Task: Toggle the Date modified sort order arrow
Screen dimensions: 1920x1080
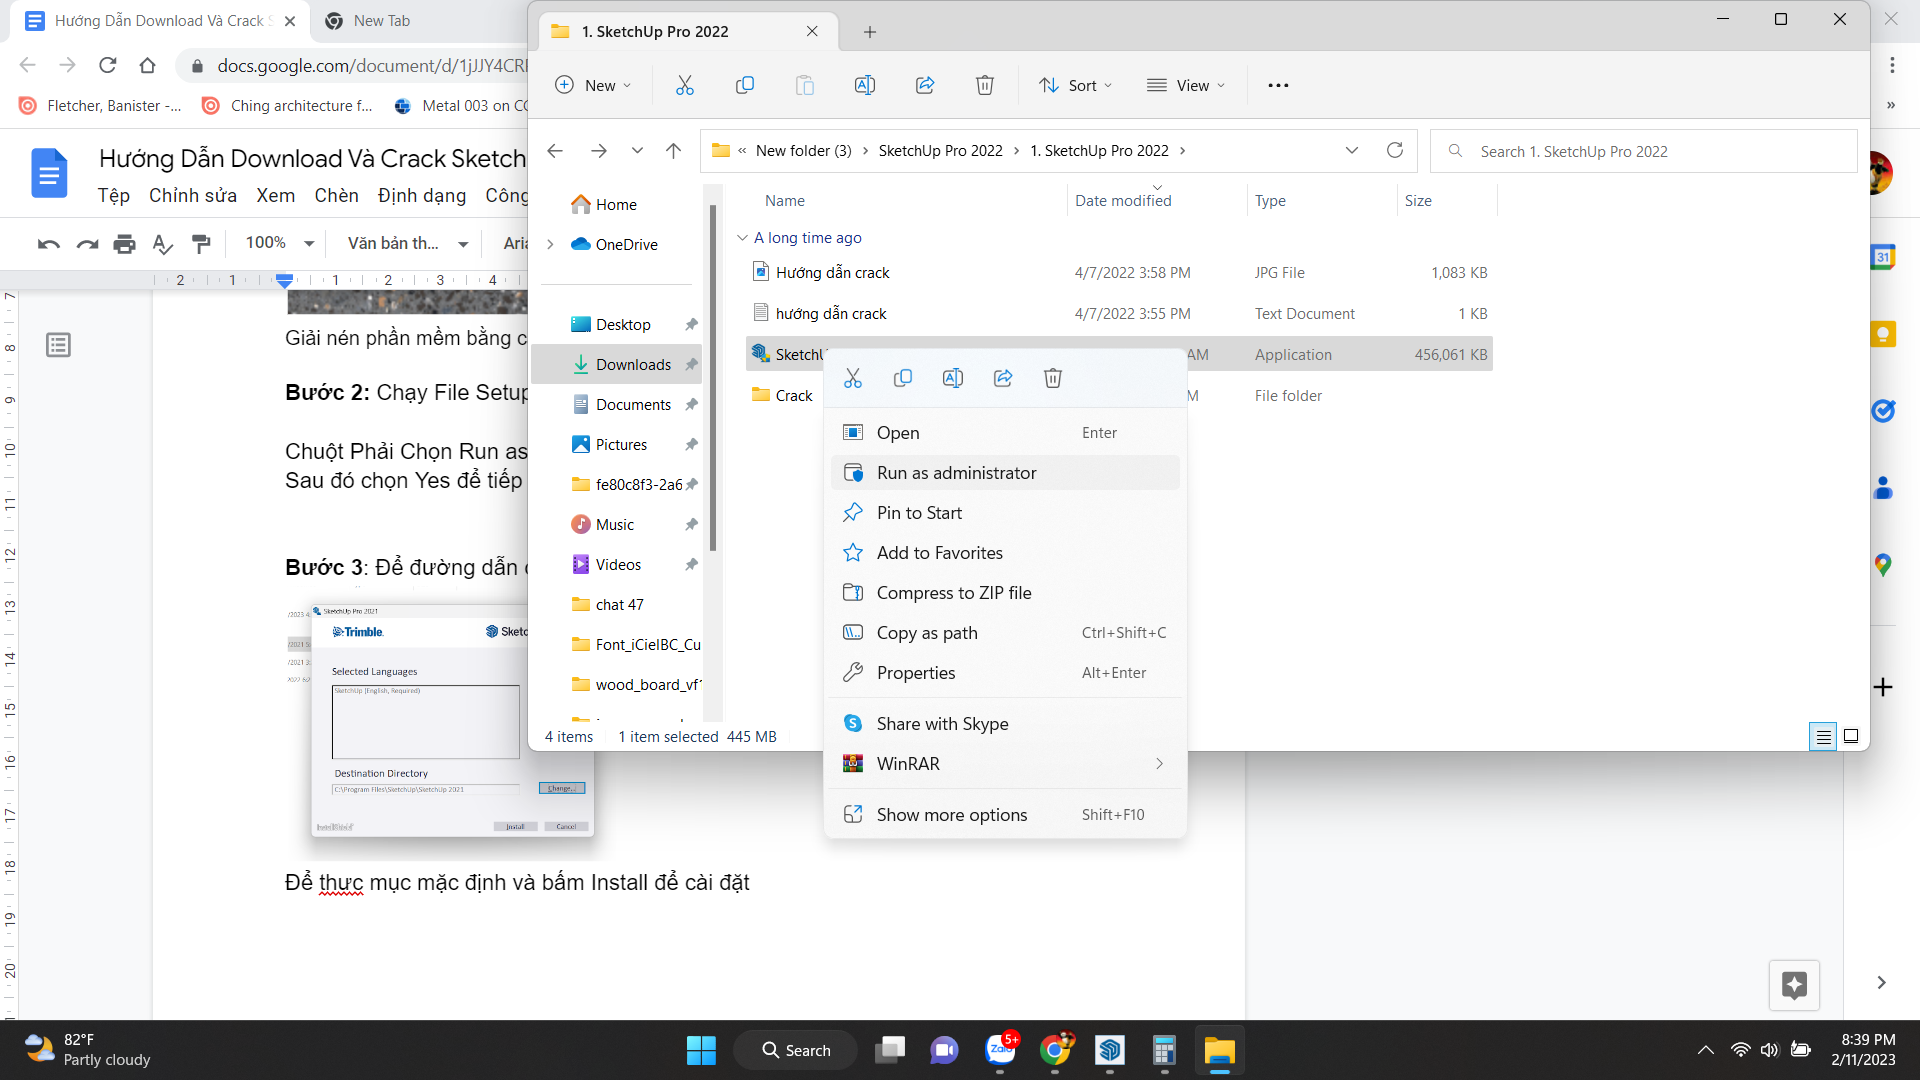Action: [x=1157, y=186]
